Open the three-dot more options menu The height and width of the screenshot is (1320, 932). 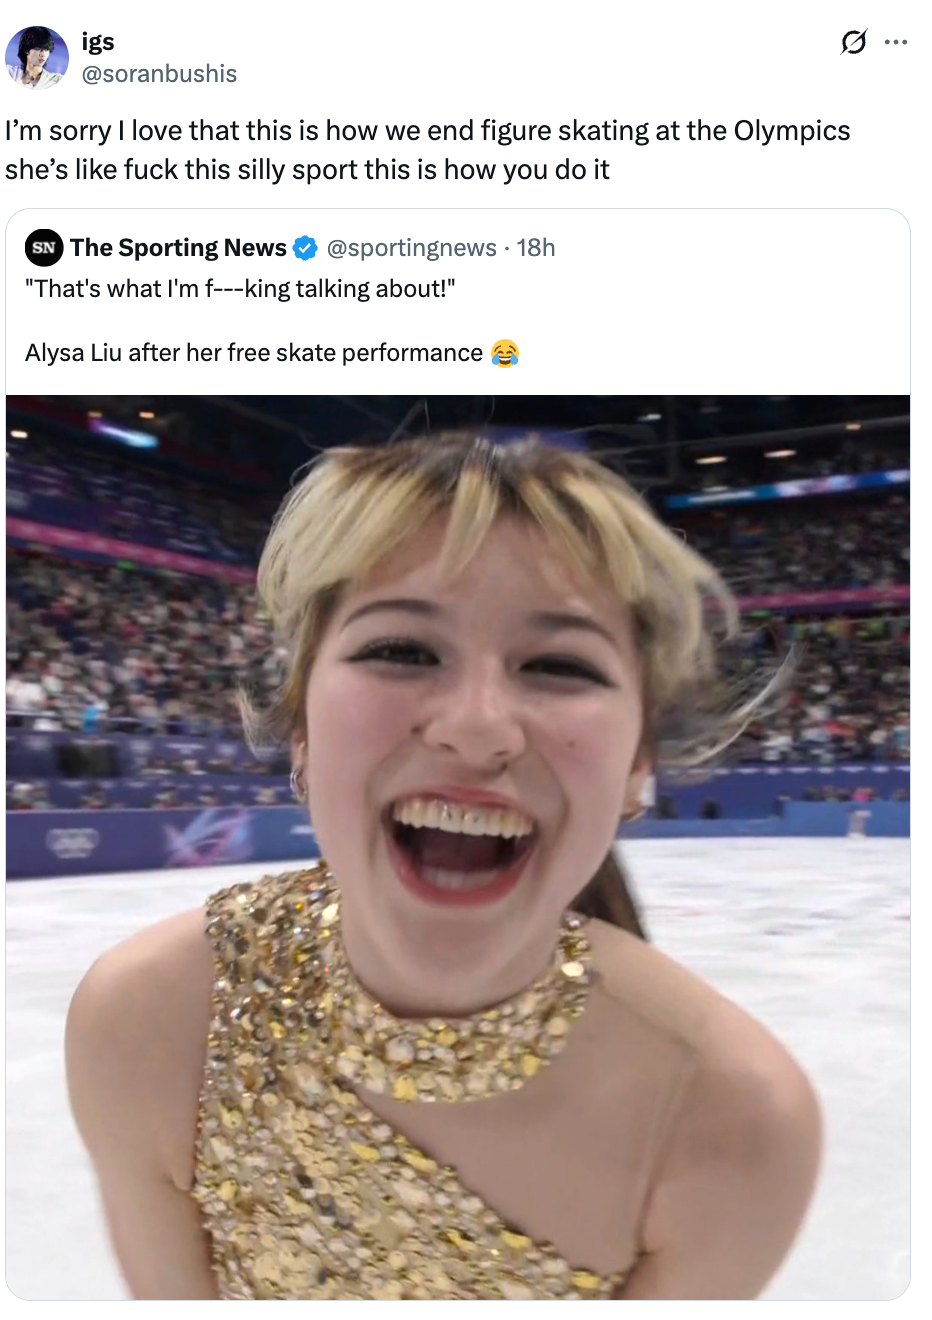[896, 42]
